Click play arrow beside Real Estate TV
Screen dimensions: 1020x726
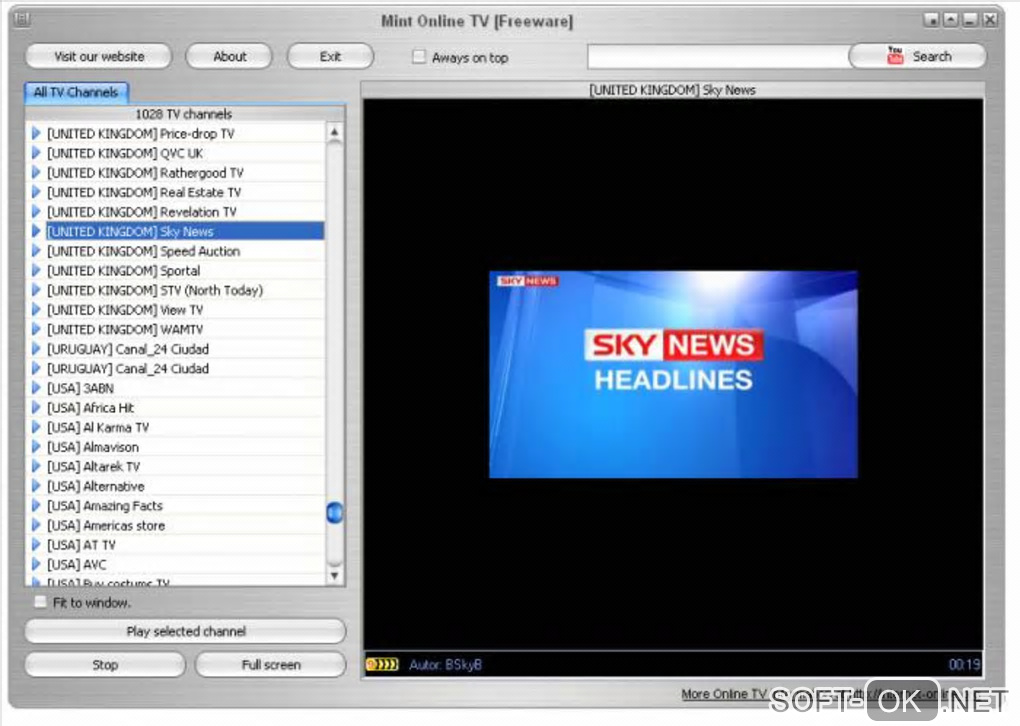(x=36, y=192)
